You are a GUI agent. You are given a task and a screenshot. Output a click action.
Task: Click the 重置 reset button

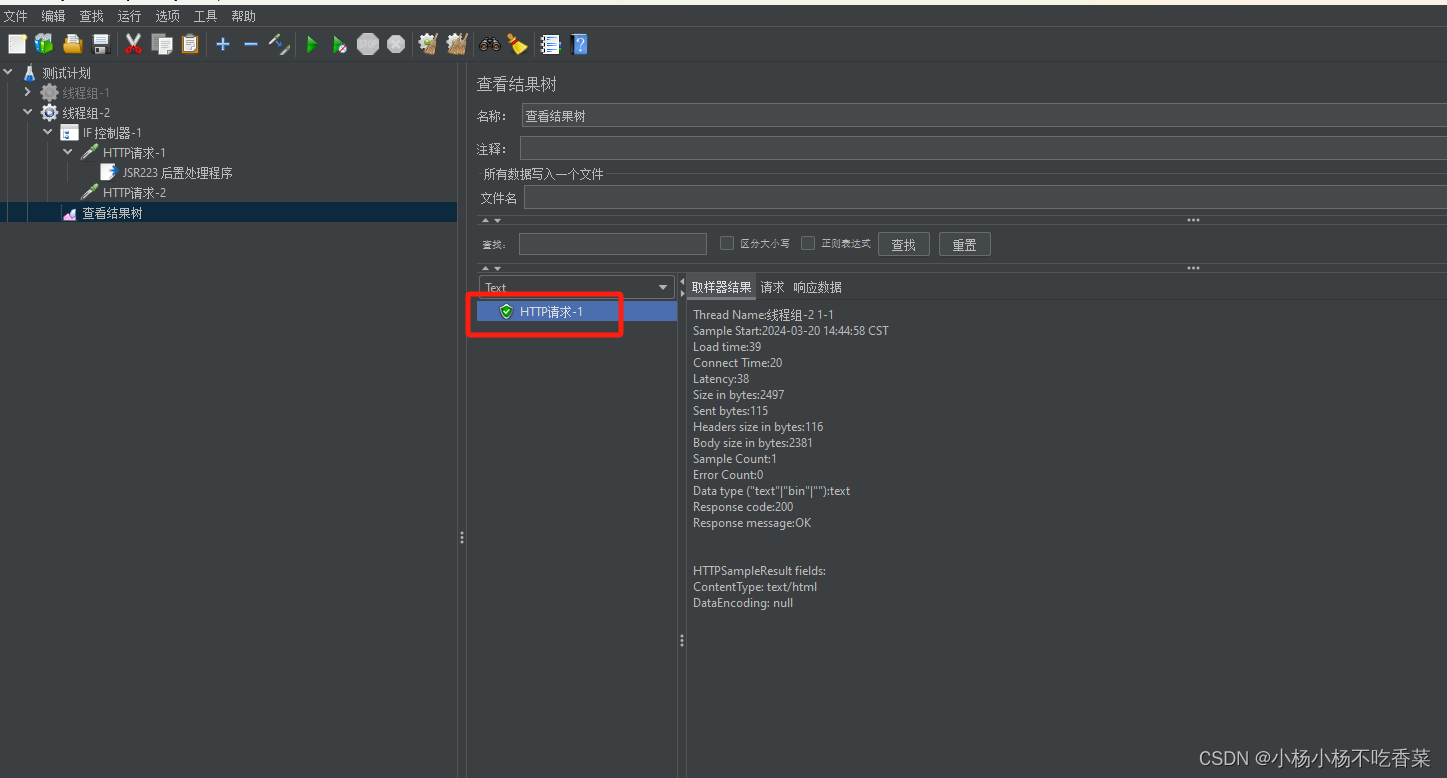coord(964,244)
